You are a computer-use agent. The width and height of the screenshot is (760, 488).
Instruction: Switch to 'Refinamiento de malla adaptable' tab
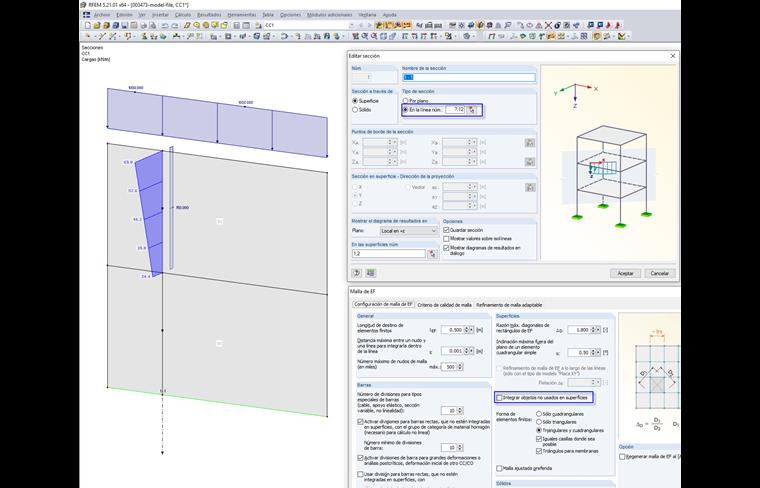coord(509,305)
